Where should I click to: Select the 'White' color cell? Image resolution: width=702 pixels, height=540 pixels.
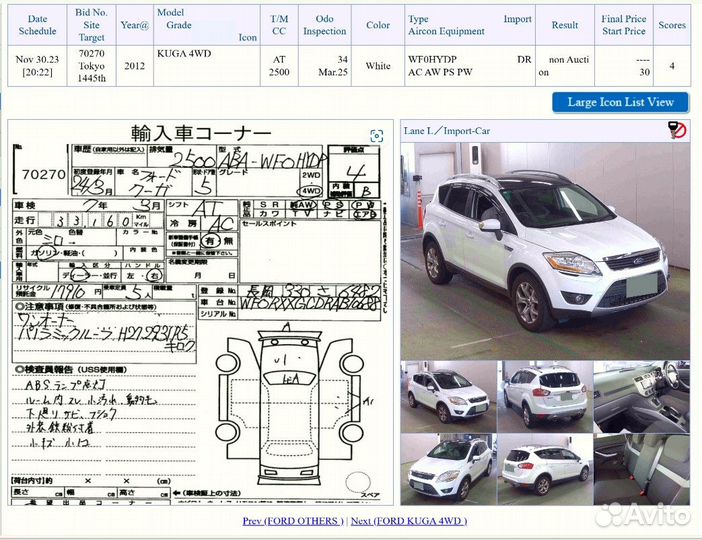[x=378, y=66]
